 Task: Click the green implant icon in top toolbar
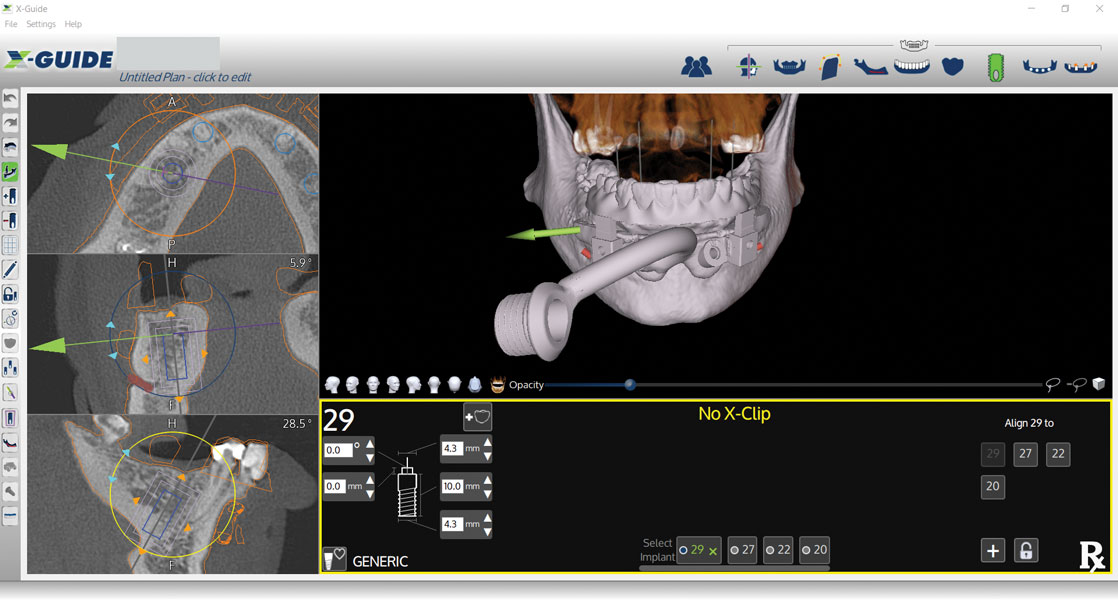coord(994,67)
